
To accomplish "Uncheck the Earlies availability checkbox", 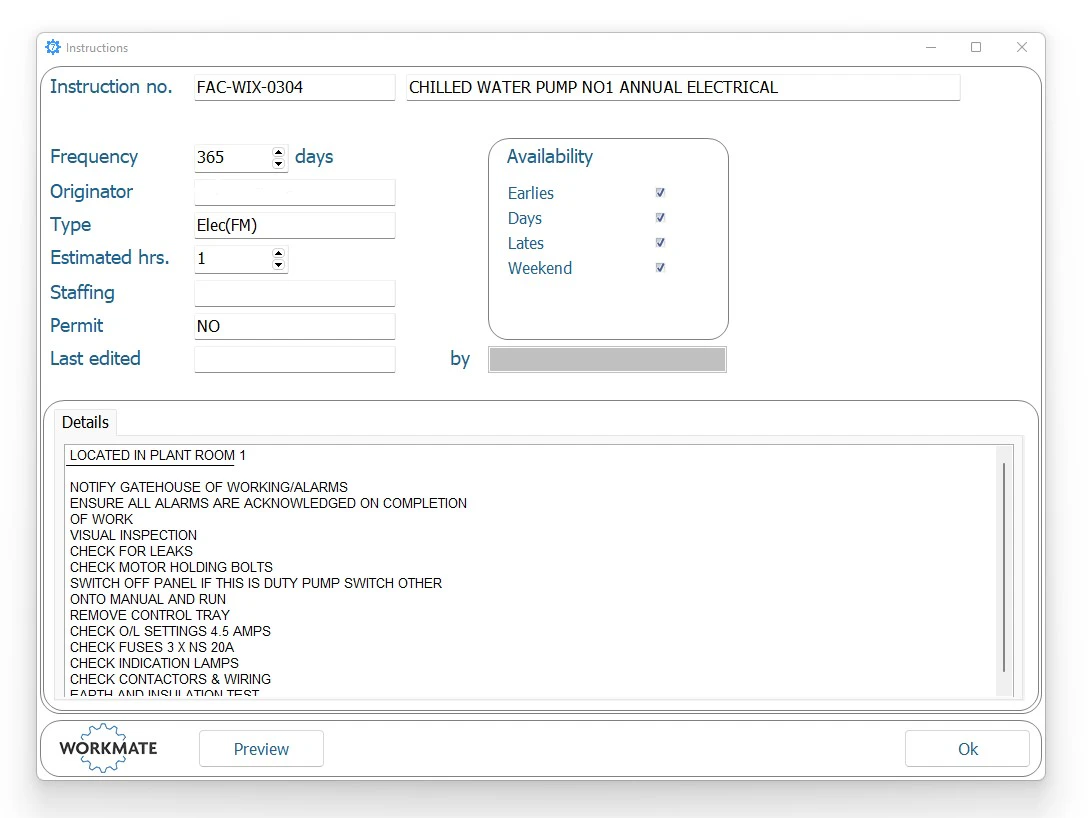I will pyautogui.click(x=659, y=192).
